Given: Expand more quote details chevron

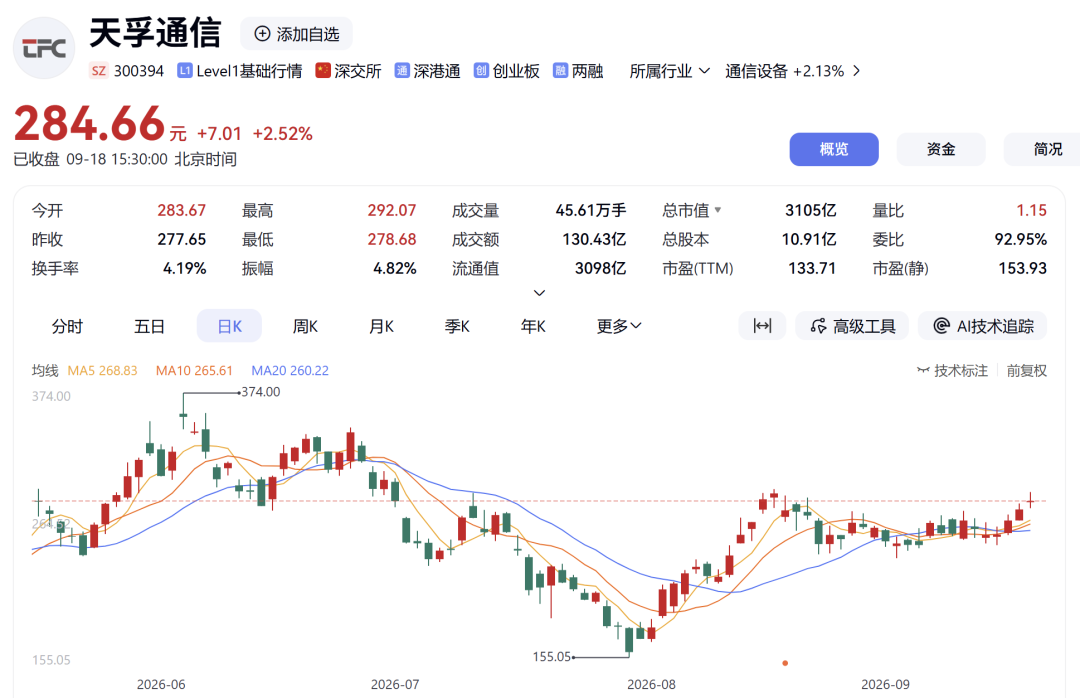Looking at the screenshot, I should tap(540, 293).
